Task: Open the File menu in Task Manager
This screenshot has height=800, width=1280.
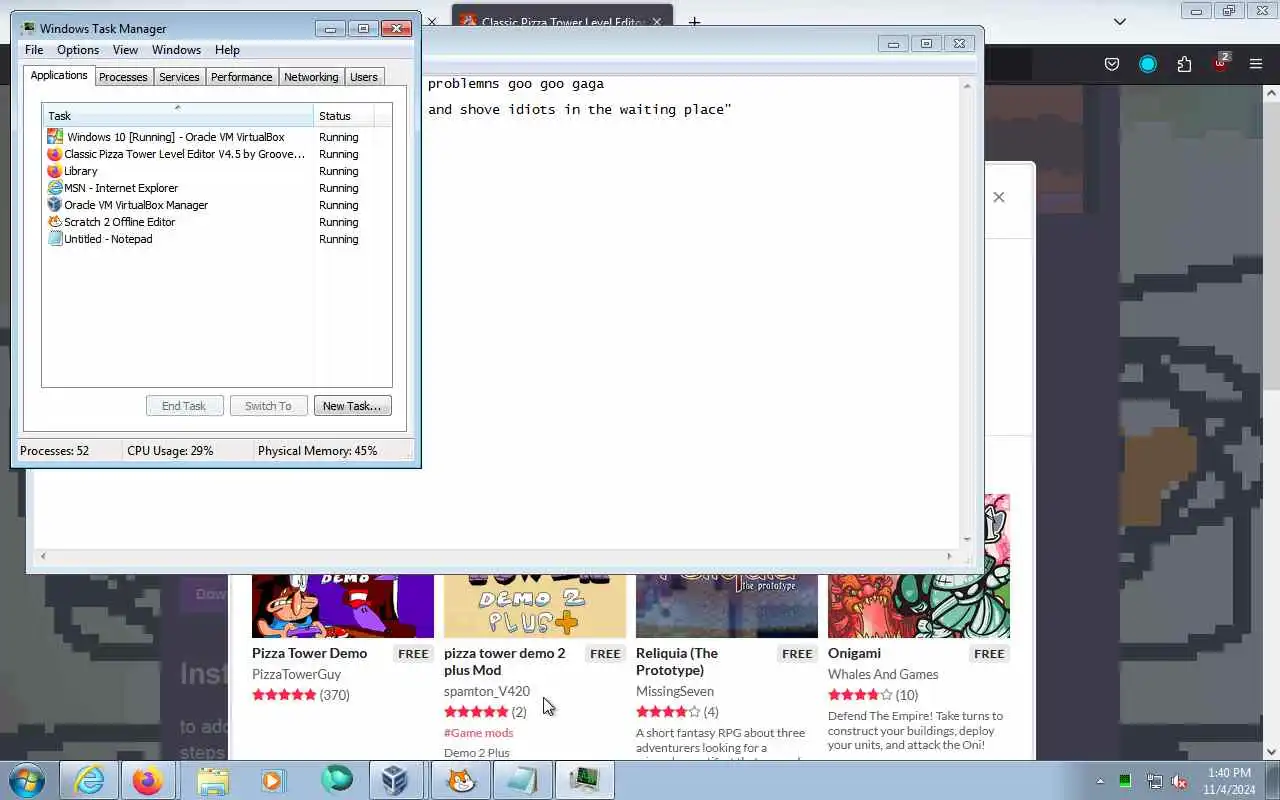Action: pos(34,50)
